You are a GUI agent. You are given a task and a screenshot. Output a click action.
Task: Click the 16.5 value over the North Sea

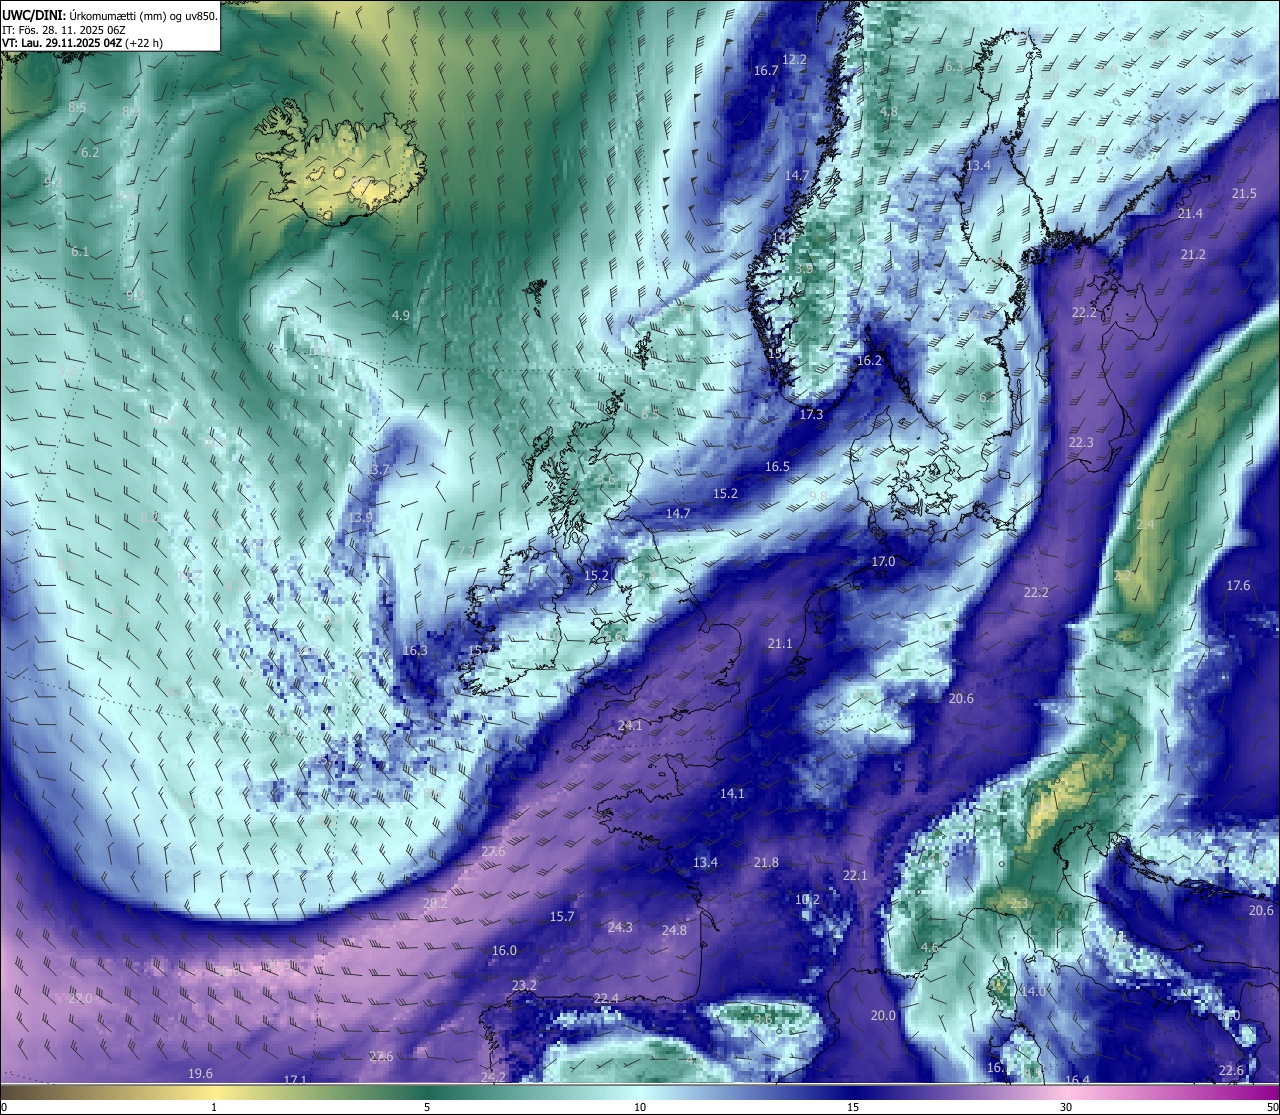point(777,467)
